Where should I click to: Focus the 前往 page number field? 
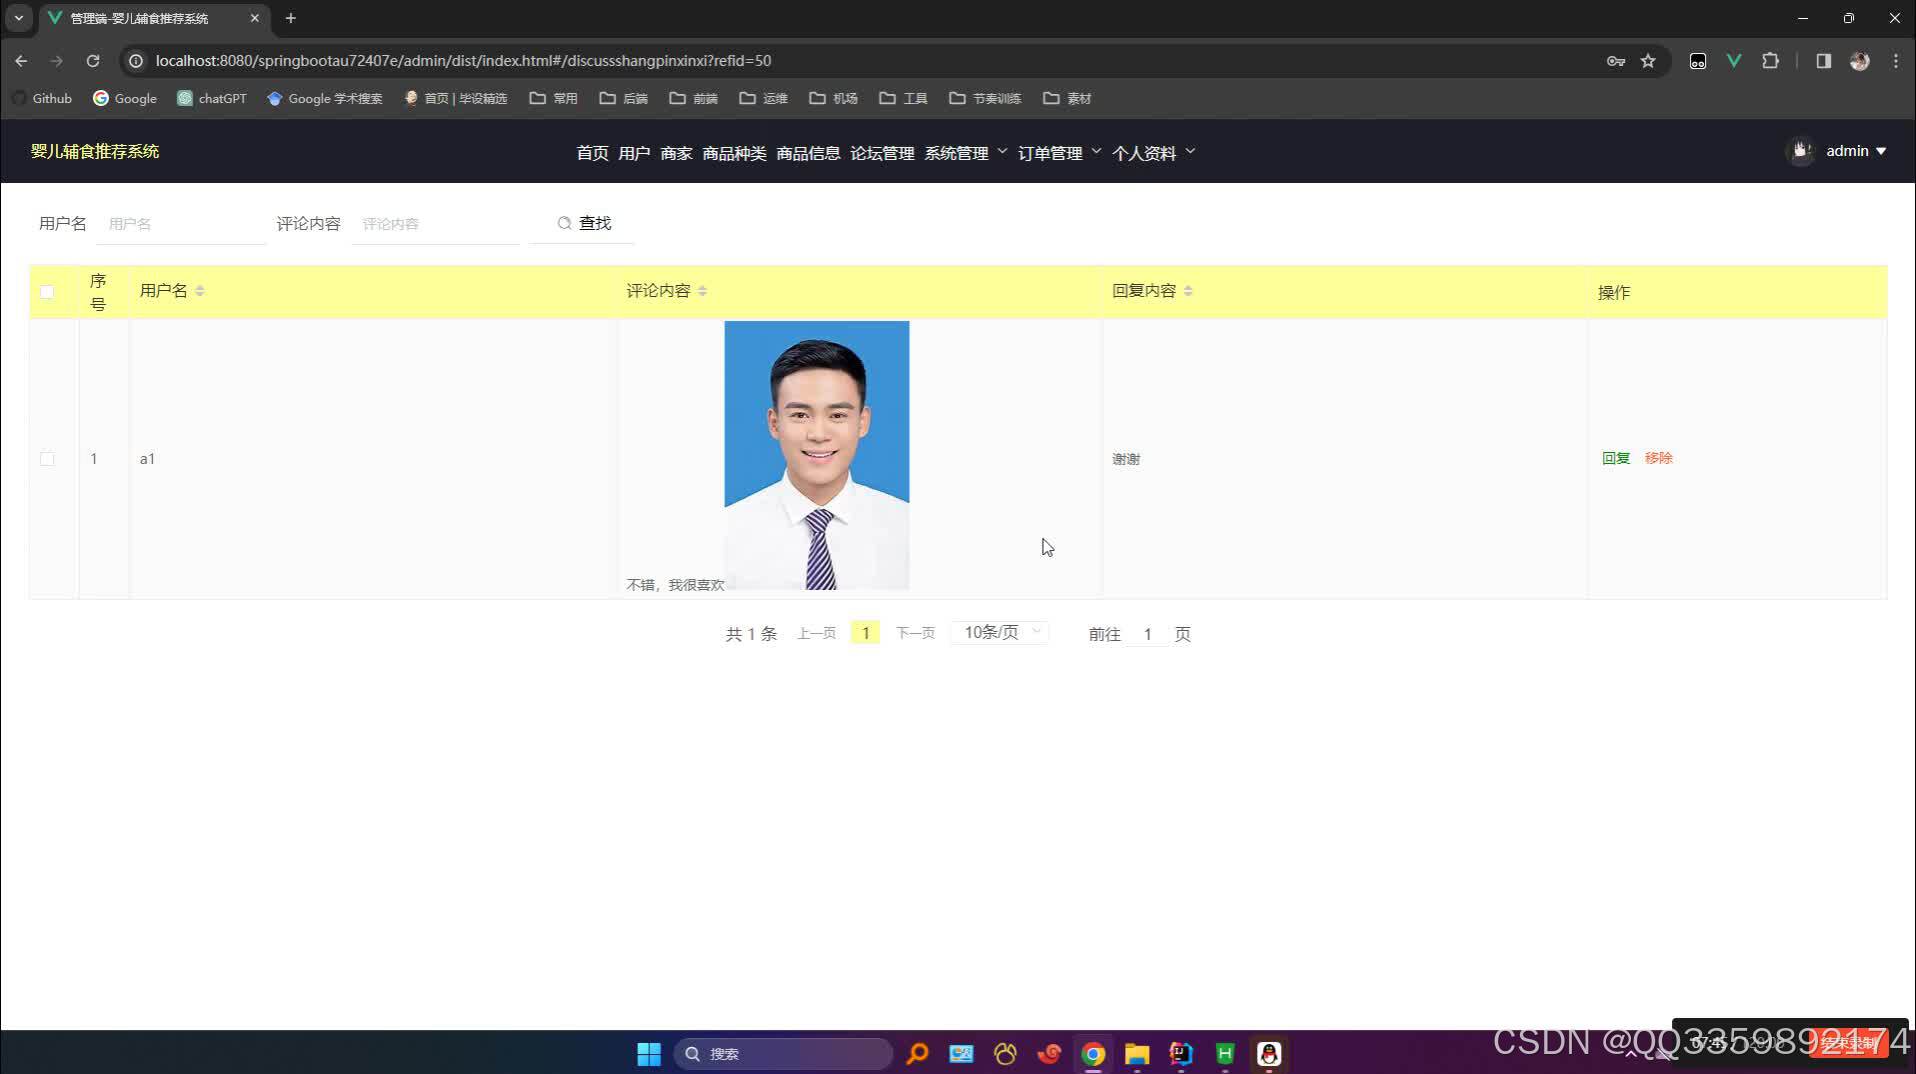pyautogui.click(x=1147, y=634)
